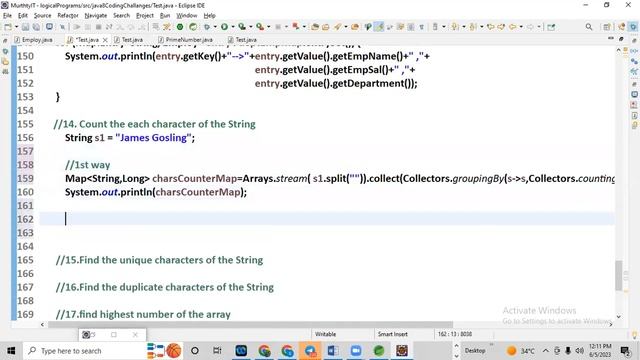Viewport: 640px width, 360px height.
Task: Click the Save icon in toolbar
Action: 25,27
